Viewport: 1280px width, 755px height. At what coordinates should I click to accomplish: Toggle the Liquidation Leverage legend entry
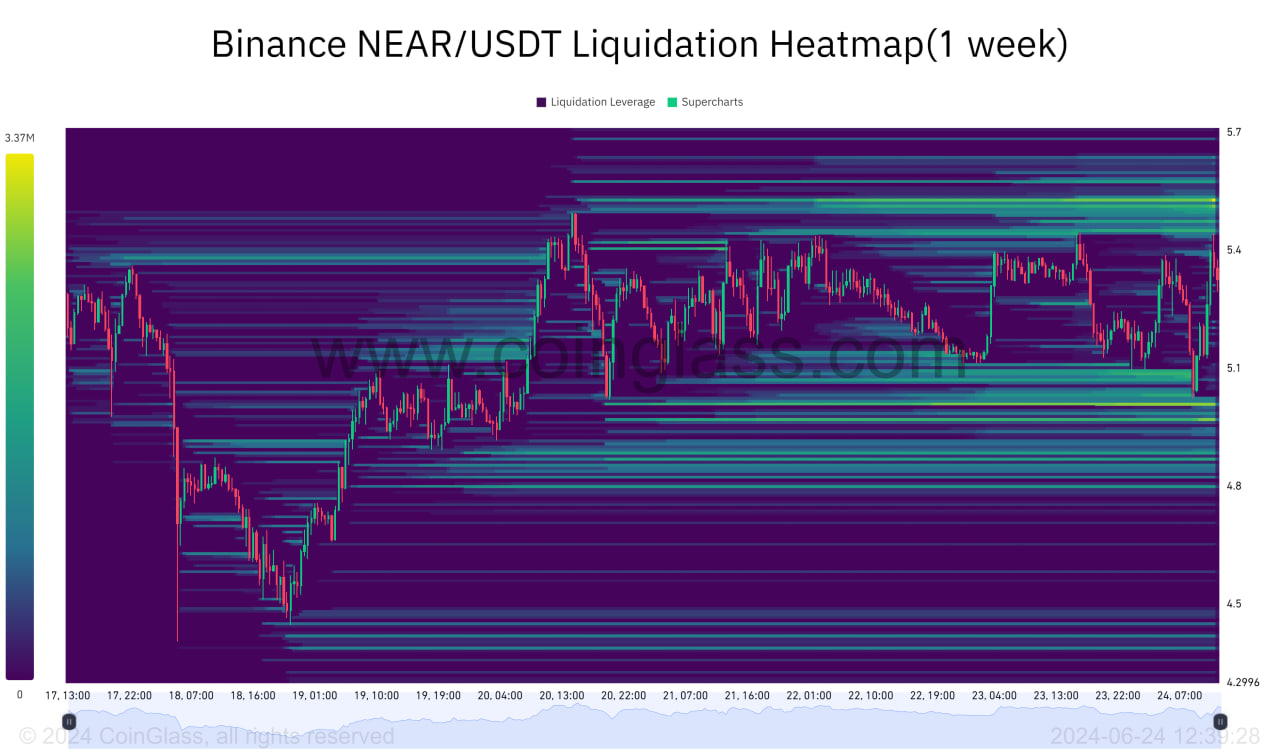tap(596, 102)
